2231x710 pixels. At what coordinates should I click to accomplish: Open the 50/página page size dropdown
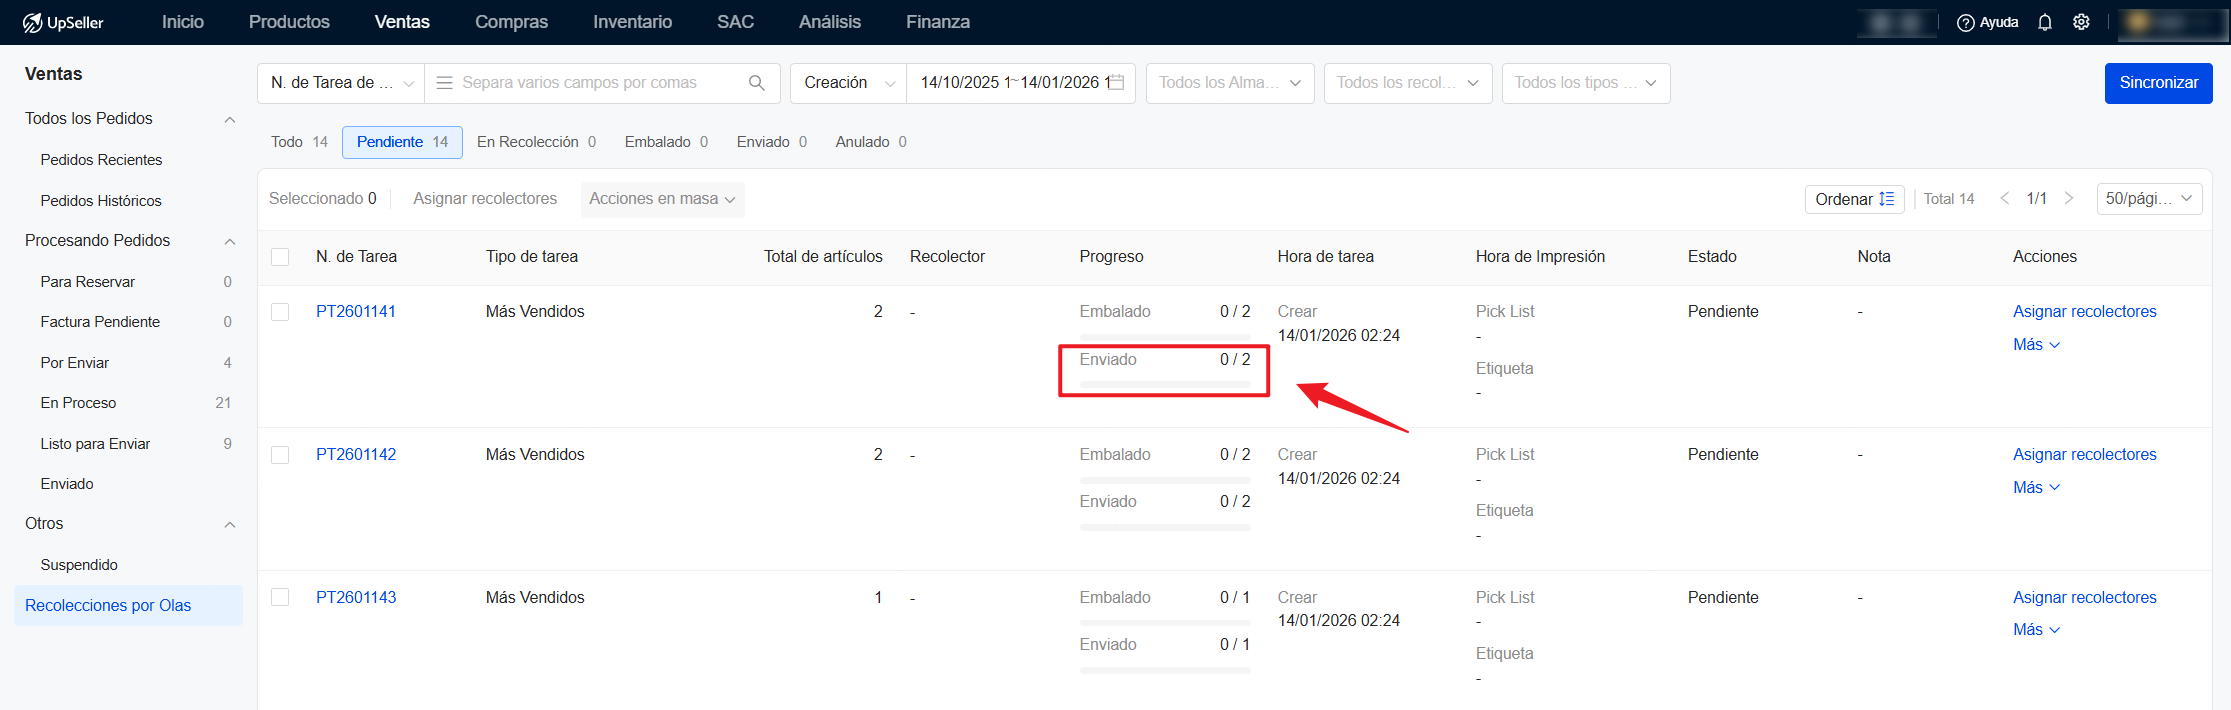coord(2149,199)
